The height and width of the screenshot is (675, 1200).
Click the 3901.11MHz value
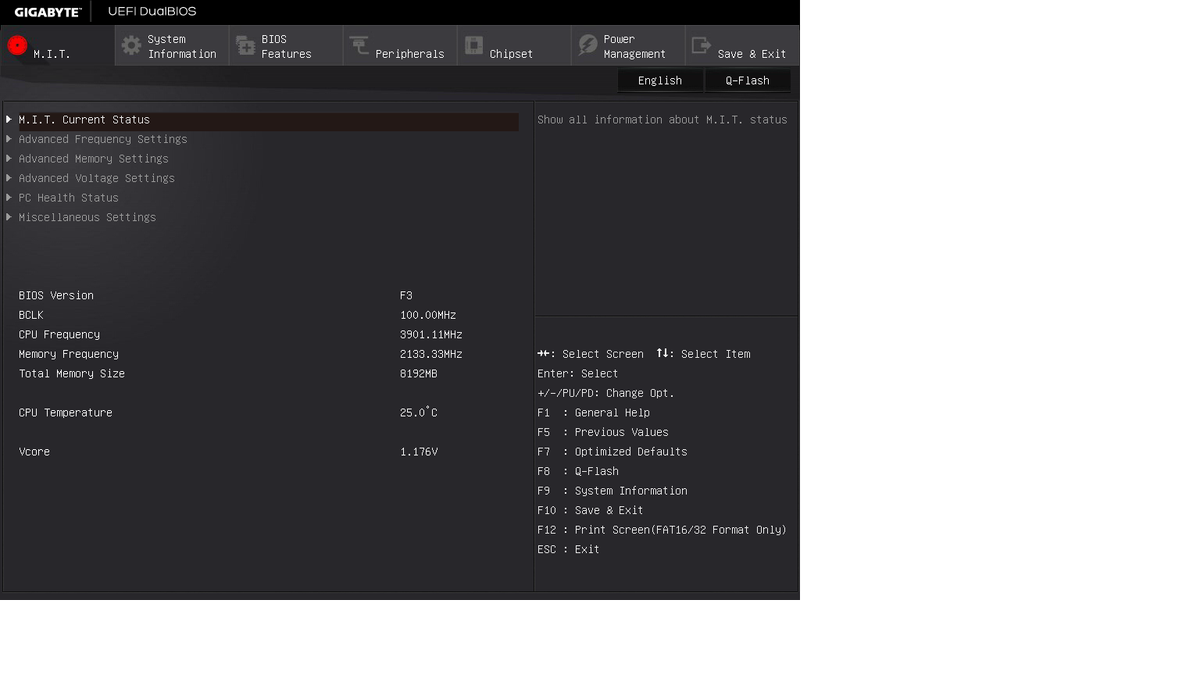pos(431,335)
